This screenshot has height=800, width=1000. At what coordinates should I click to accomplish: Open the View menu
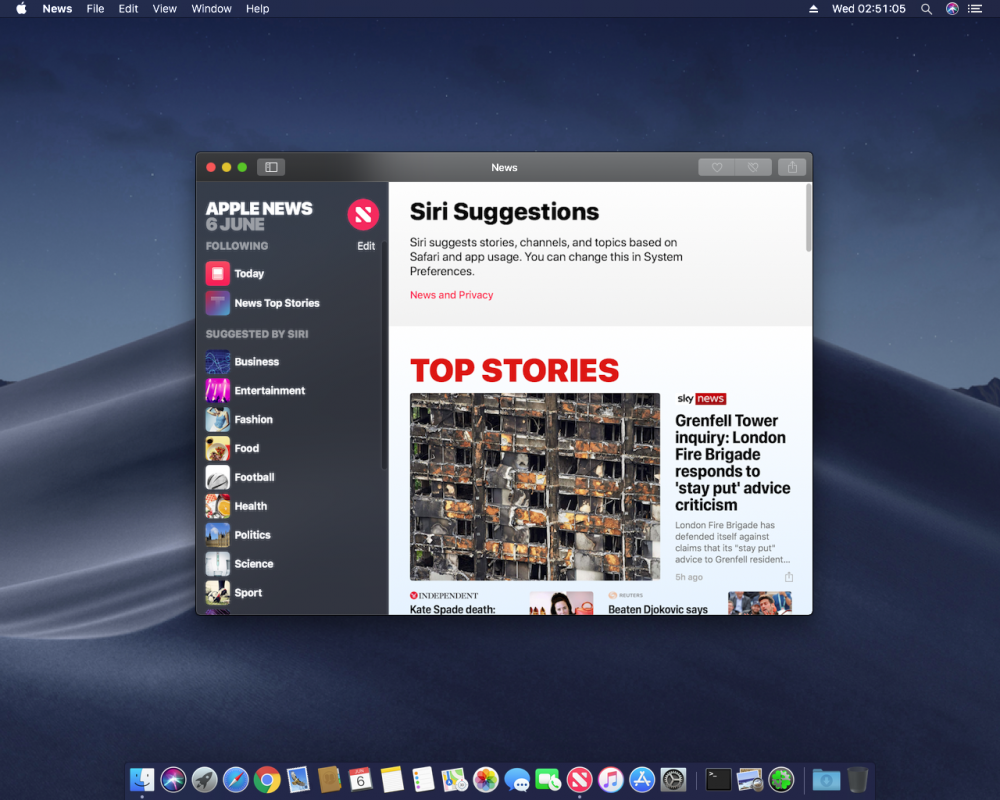pos(165,9)
